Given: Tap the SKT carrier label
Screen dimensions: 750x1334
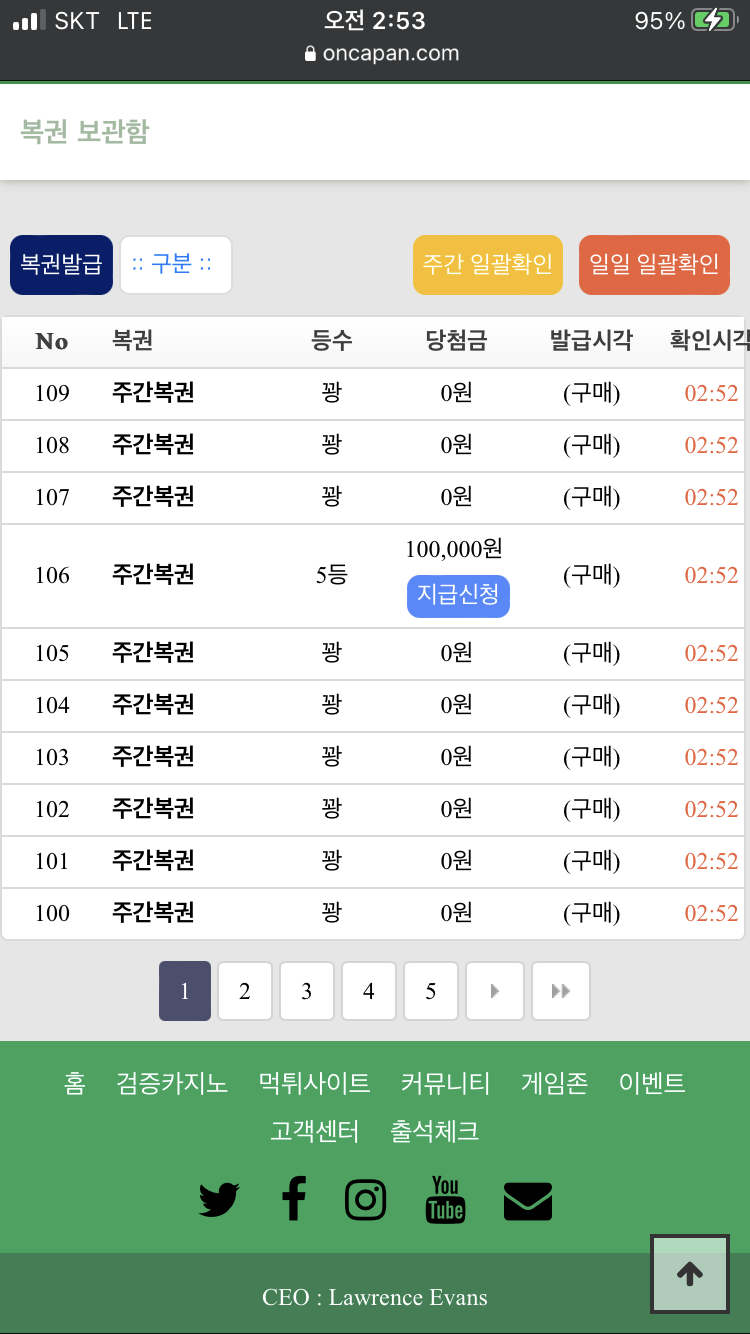Looking at the screenshot, I should (77, 20).
